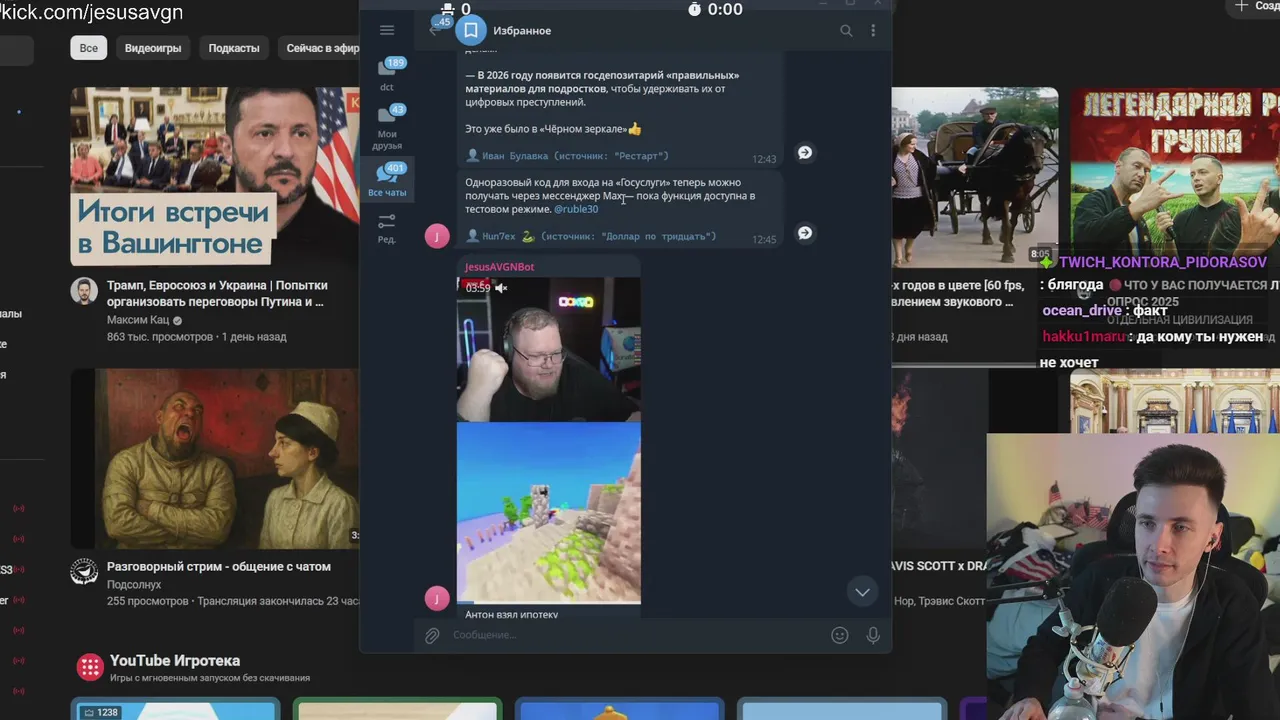Open the YouTube Игротека section heading
Screen dimensions: 1280x720
(175, 661)
